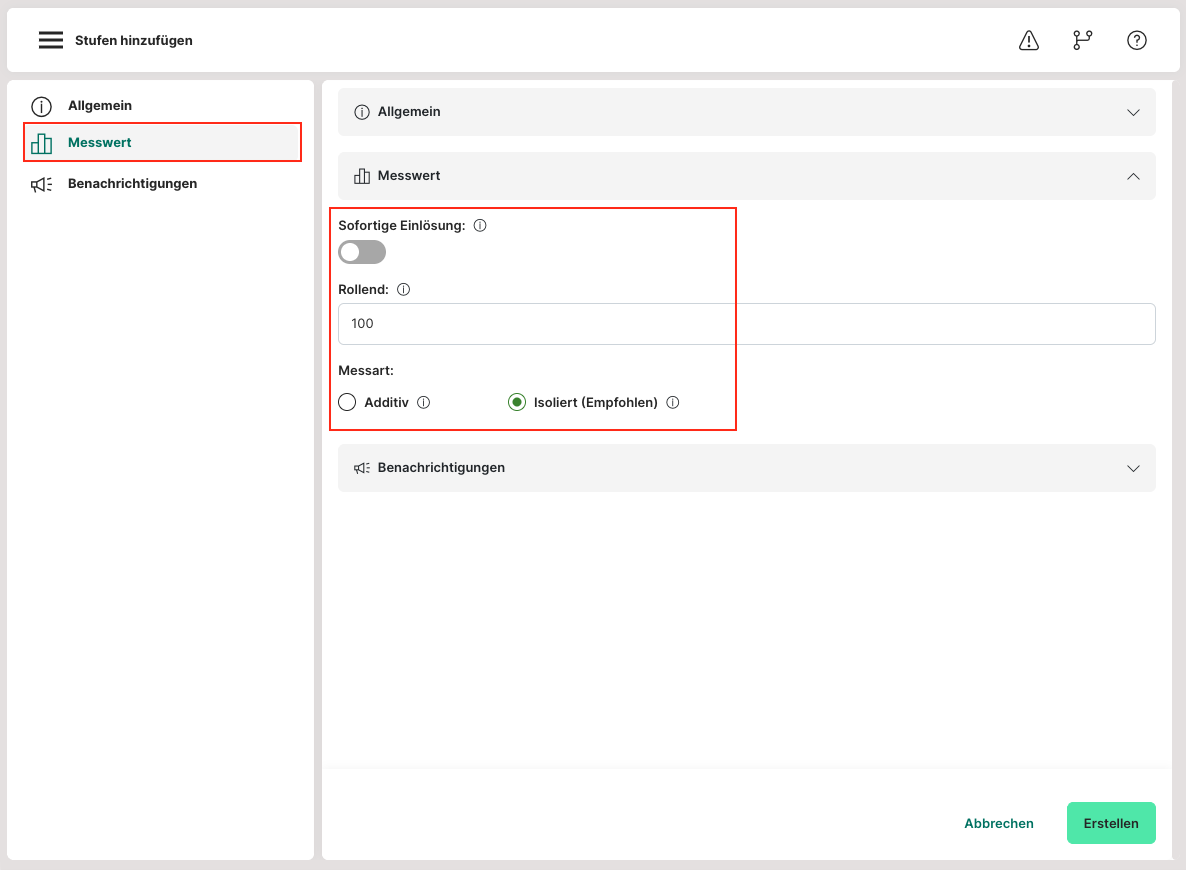Collapse the Messwert section
This screenshot has width=1186, height=870.
tap(1133, 176)
